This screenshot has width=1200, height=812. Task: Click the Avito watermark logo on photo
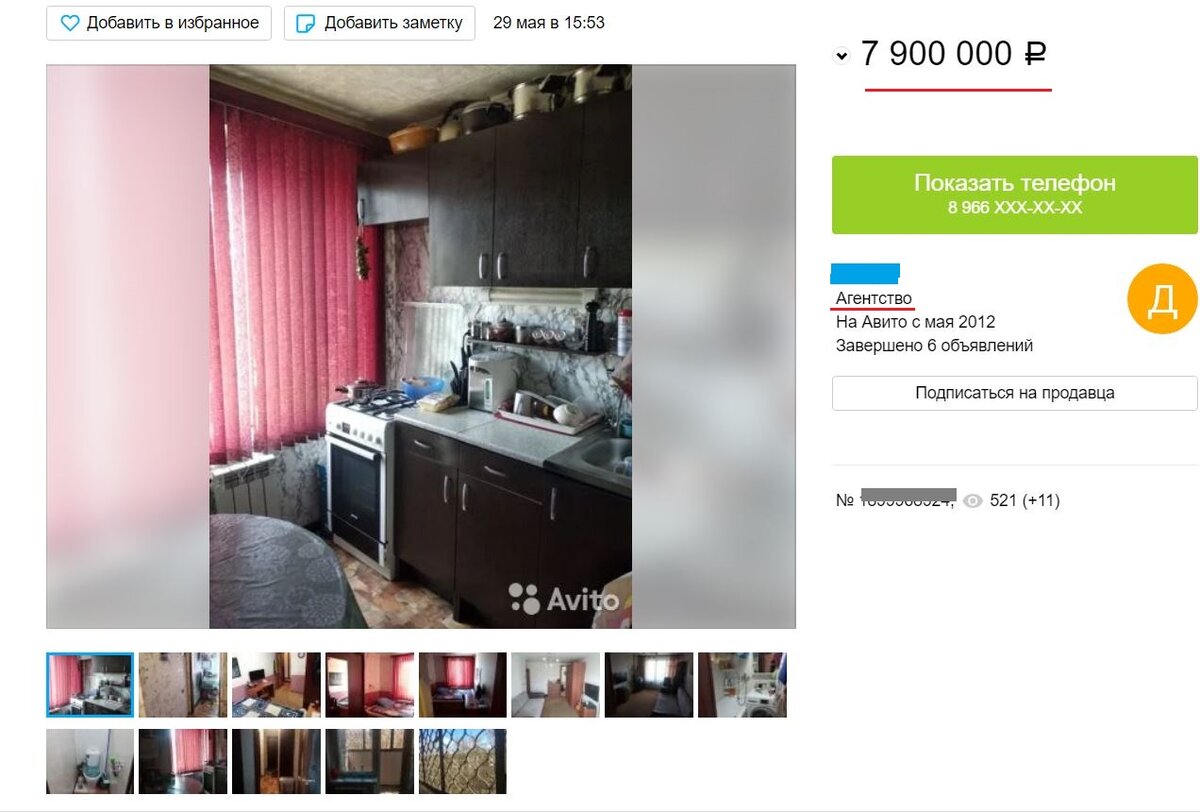pos(564,598)
